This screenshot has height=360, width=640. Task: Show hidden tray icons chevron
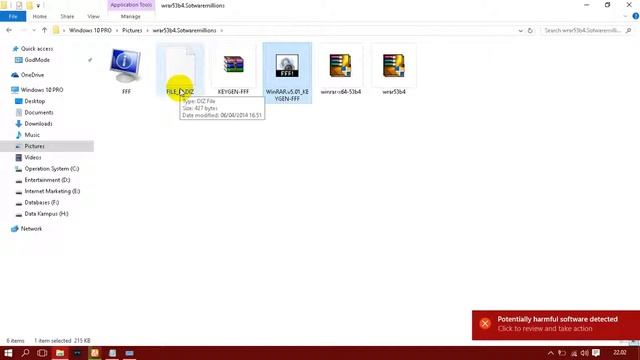click(551, 353)
